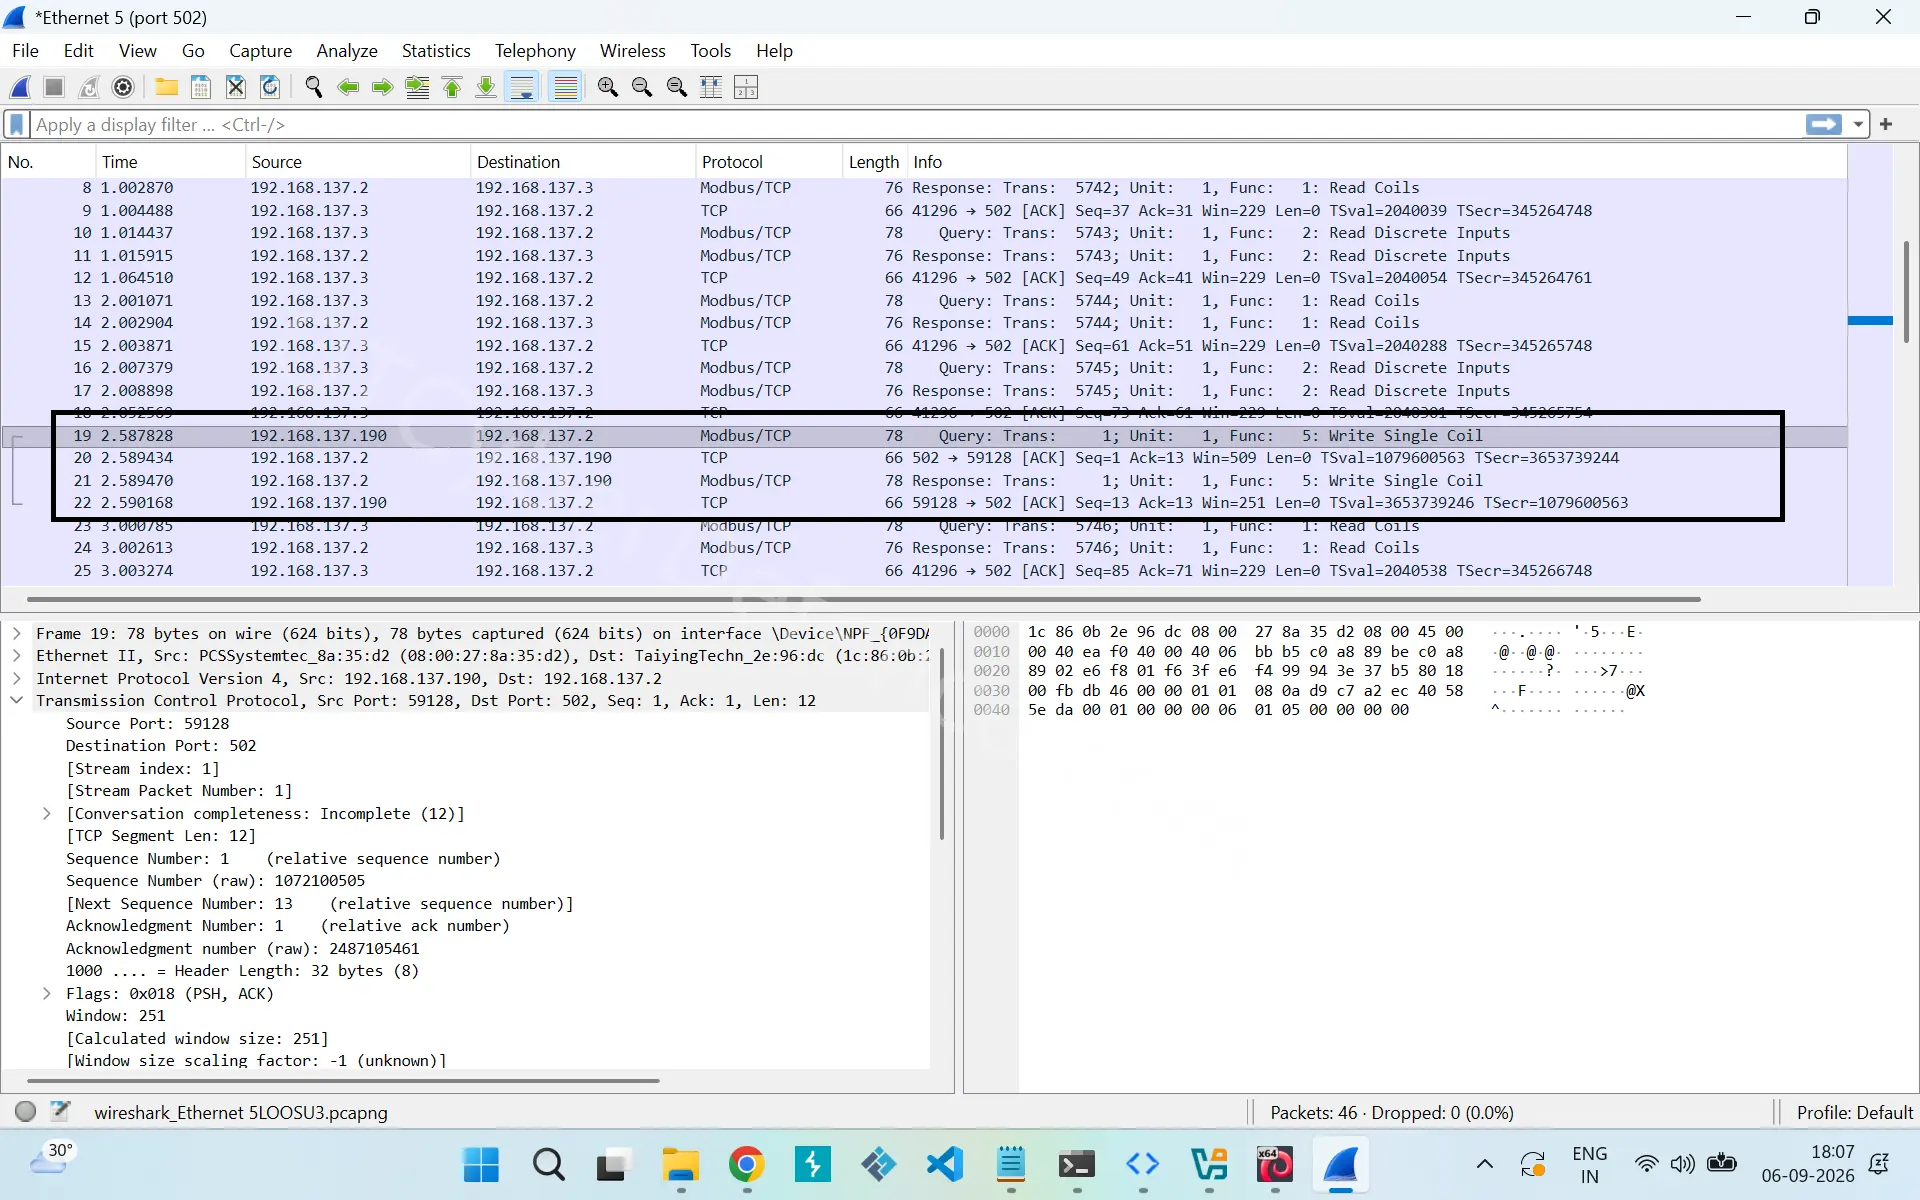This screenshot has width=1920, height=1200.
Task: Go to specified packet icon
Action: (x=417, y=87)
